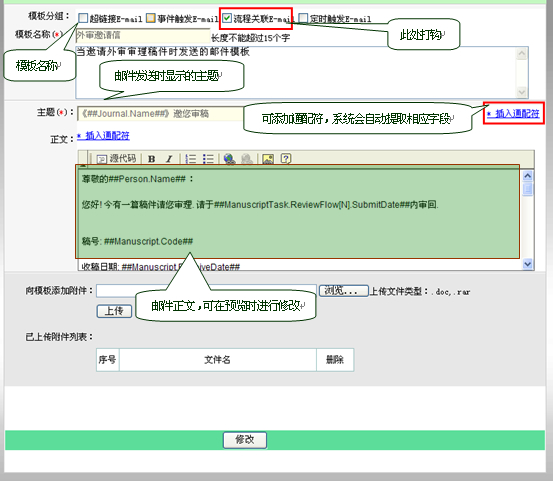Uncheck the 流程关联E-mail checkbox

point(227,18)
